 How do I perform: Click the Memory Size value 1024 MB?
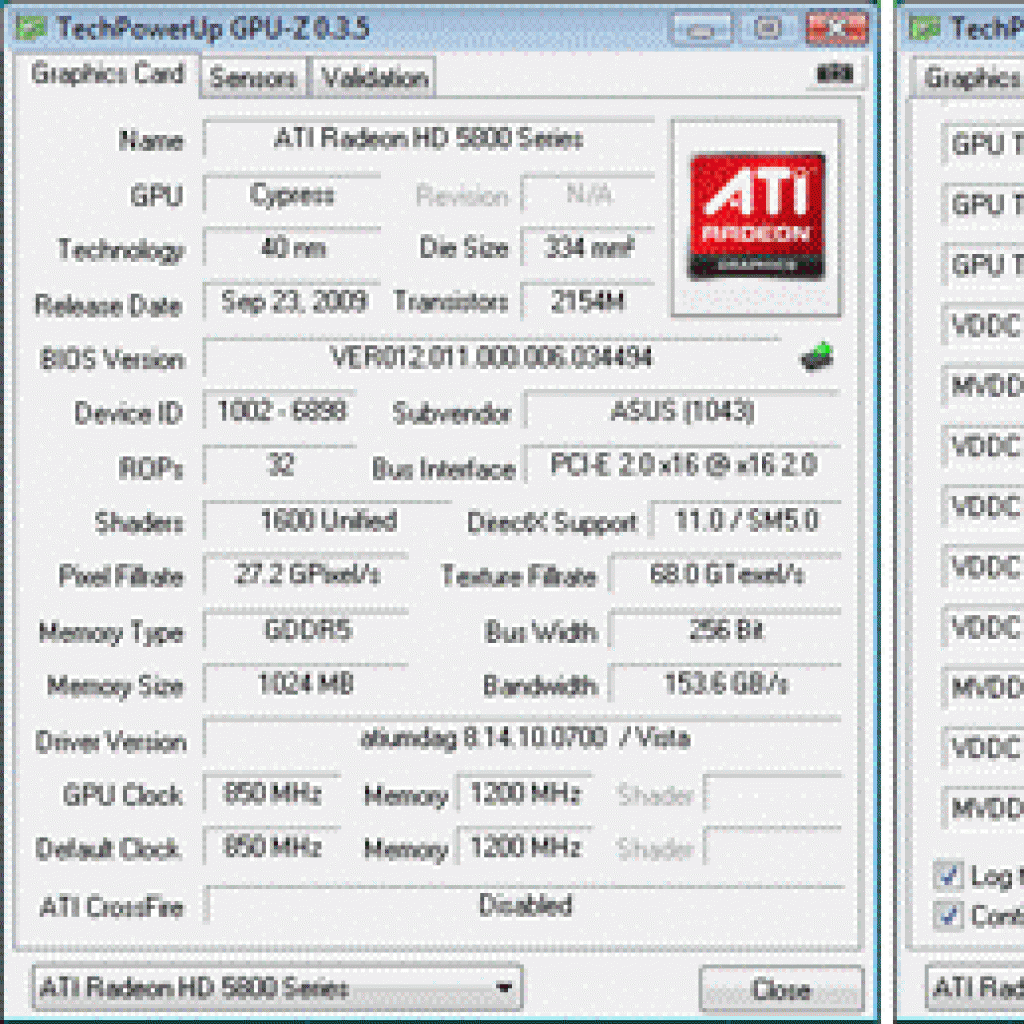point(306,684)
